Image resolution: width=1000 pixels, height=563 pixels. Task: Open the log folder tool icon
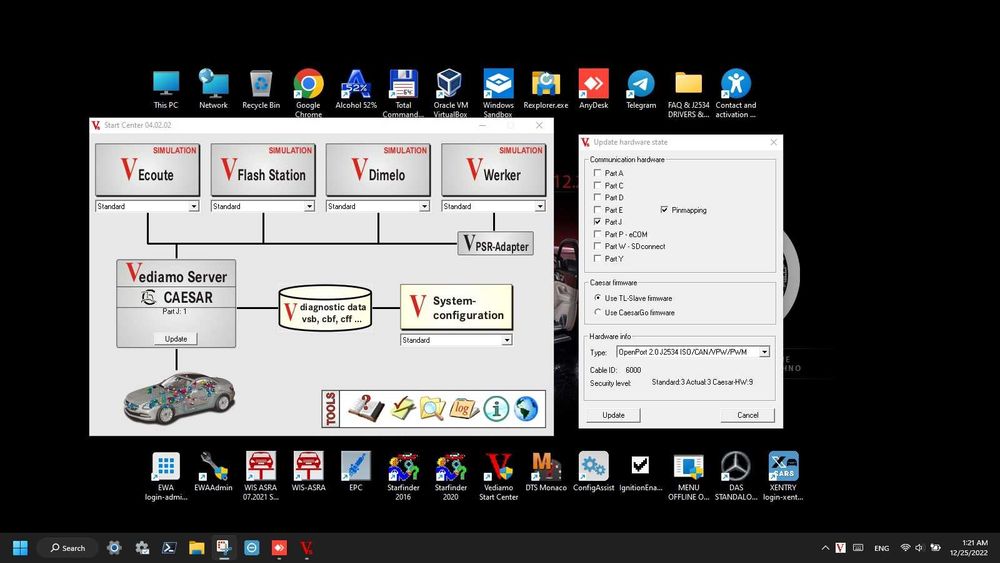(464, 408)
